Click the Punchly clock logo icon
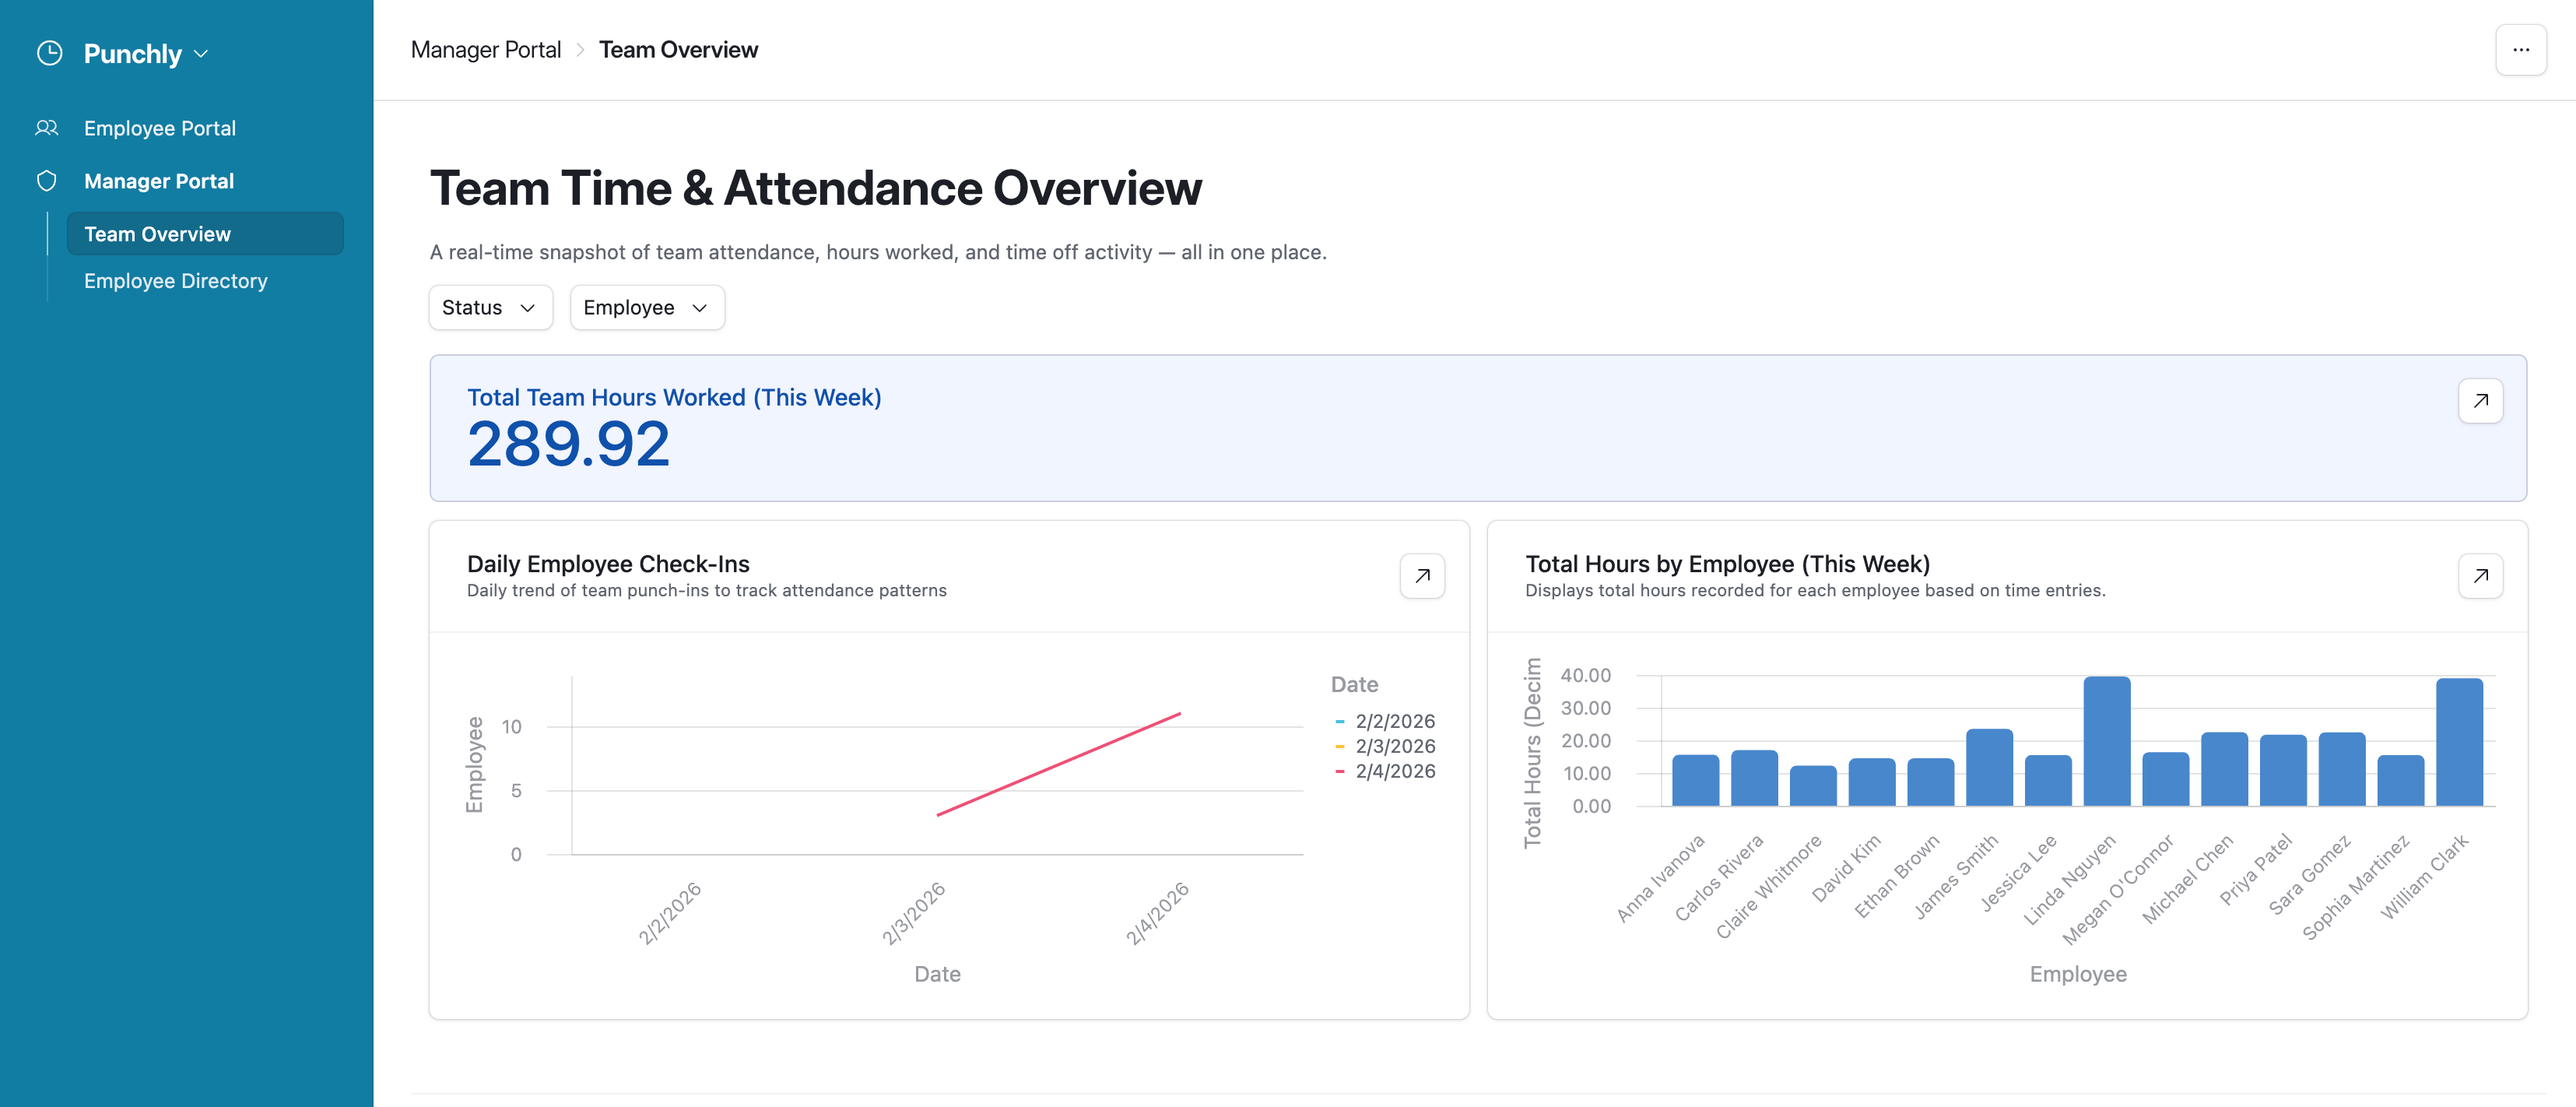The image size is (2576, 1107). [49, 53]
